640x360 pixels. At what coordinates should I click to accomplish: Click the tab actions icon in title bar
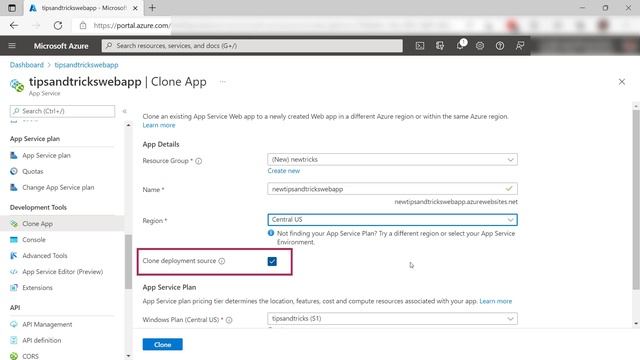(12, 8)
